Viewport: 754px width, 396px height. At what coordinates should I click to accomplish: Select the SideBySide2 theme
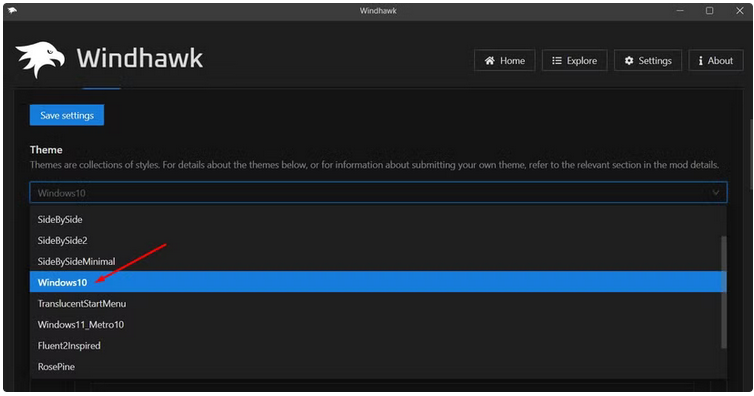[378, 241]
